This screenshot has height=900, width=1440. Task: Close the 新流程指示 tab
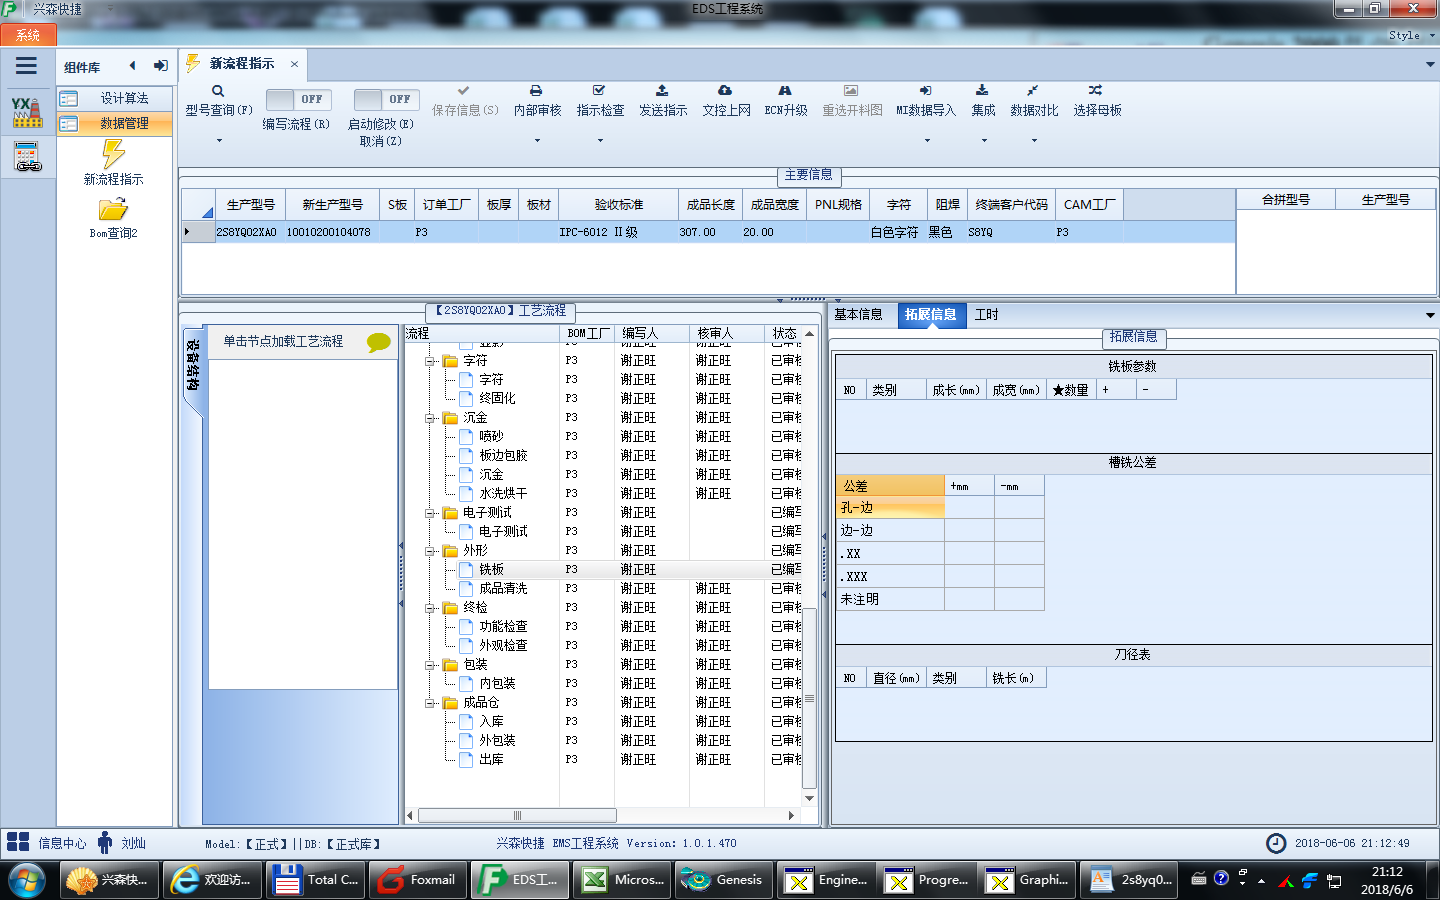coord(294,64)
